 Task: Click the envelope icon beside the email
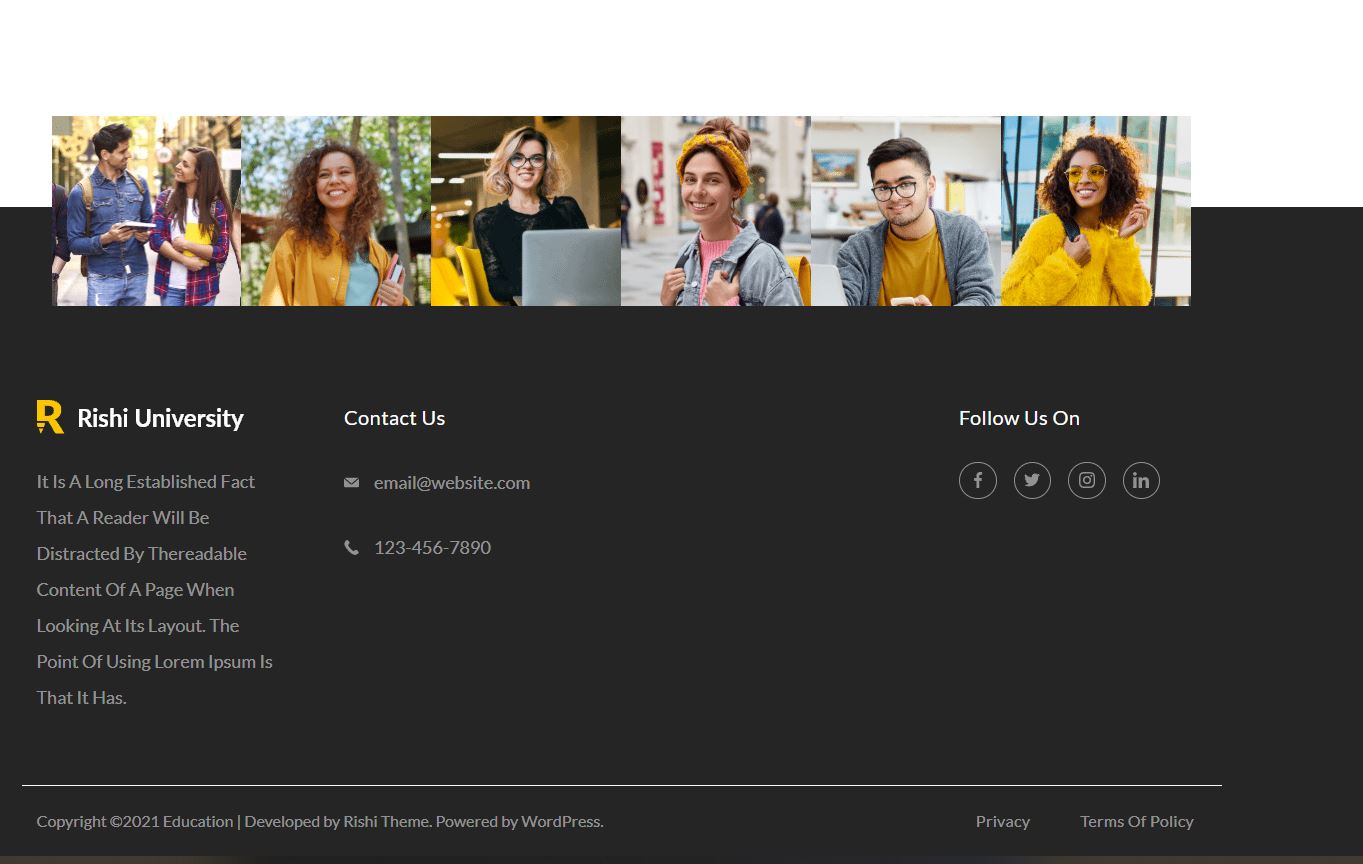(351, 483)
